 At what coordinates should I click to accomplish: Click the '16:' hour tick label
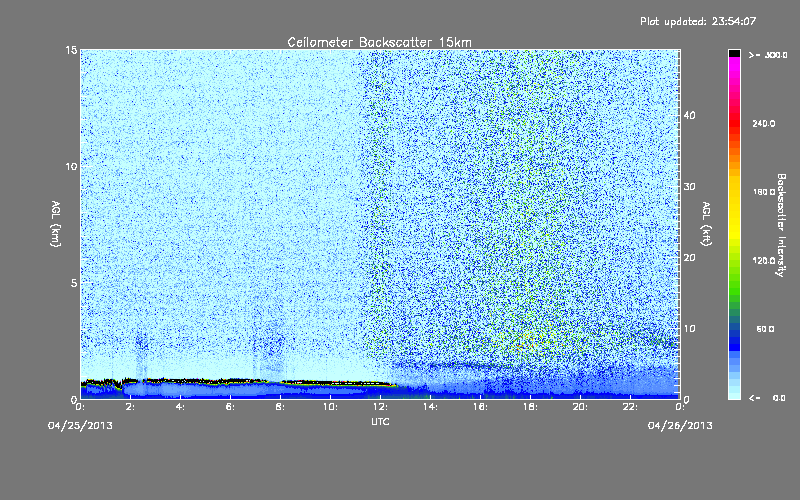[x=481, y=407]
